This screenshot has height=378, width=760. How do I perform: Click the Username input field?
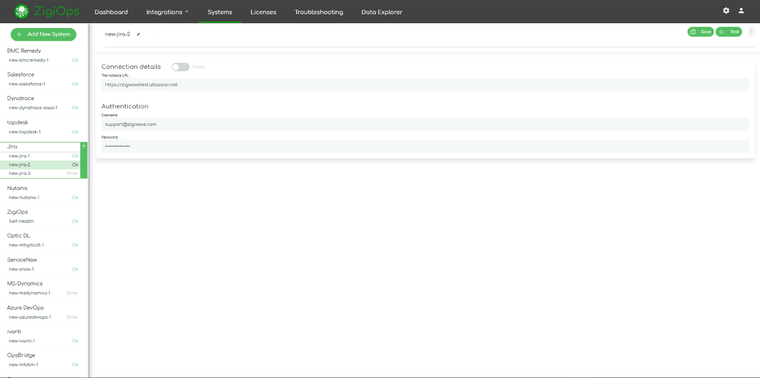click(425, 124)
